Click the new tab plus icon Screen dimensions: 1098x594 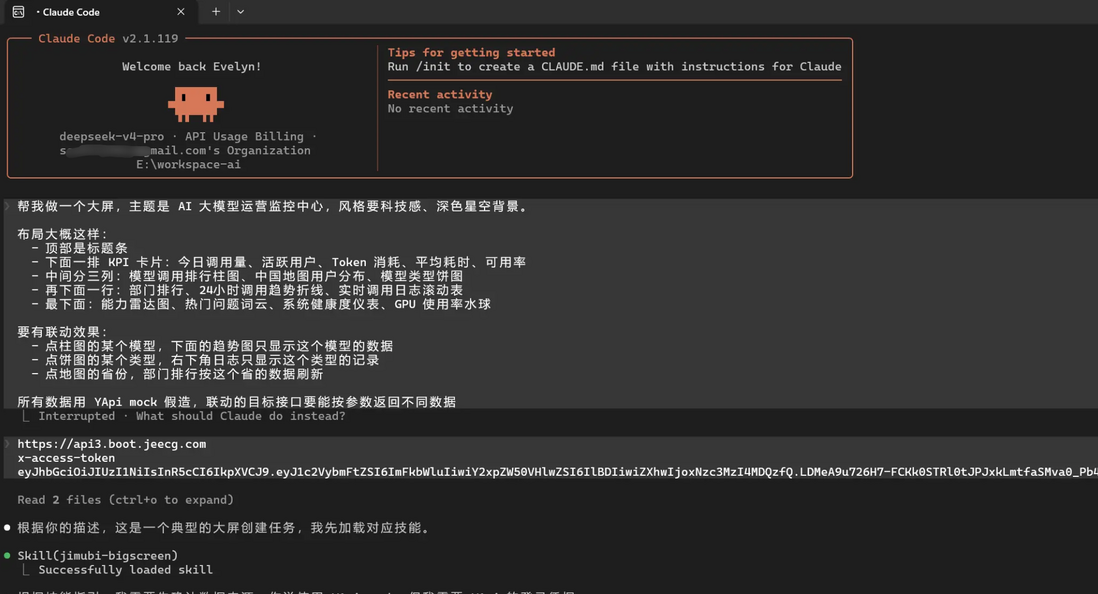(216, 12)
